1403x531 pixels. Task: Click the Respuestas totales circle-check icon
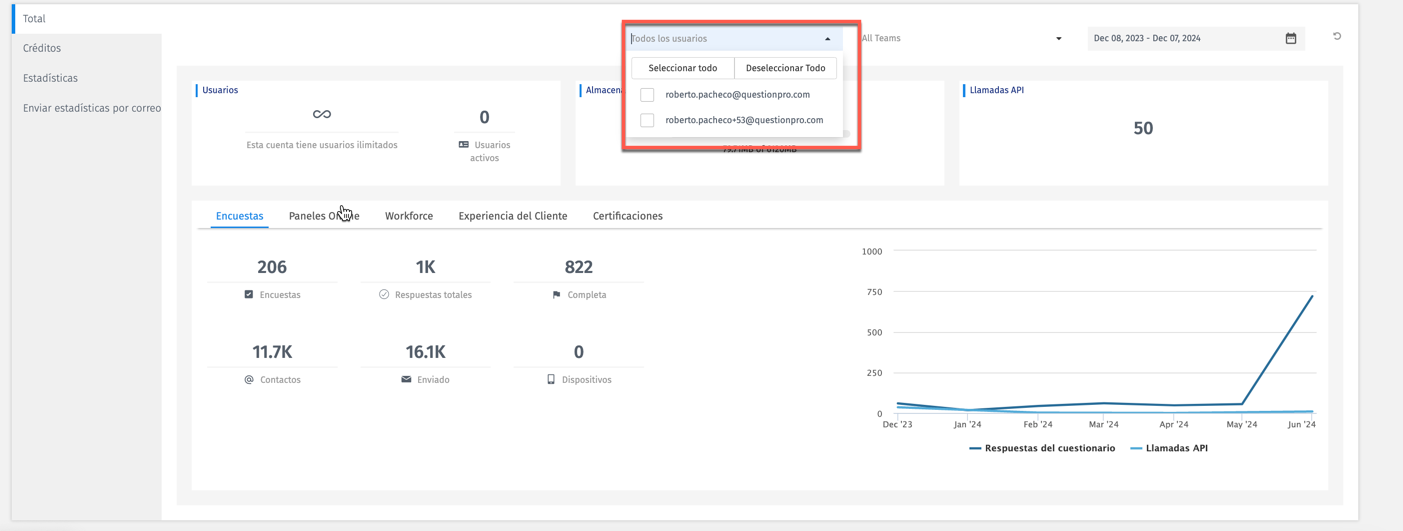tap(384, 295)
